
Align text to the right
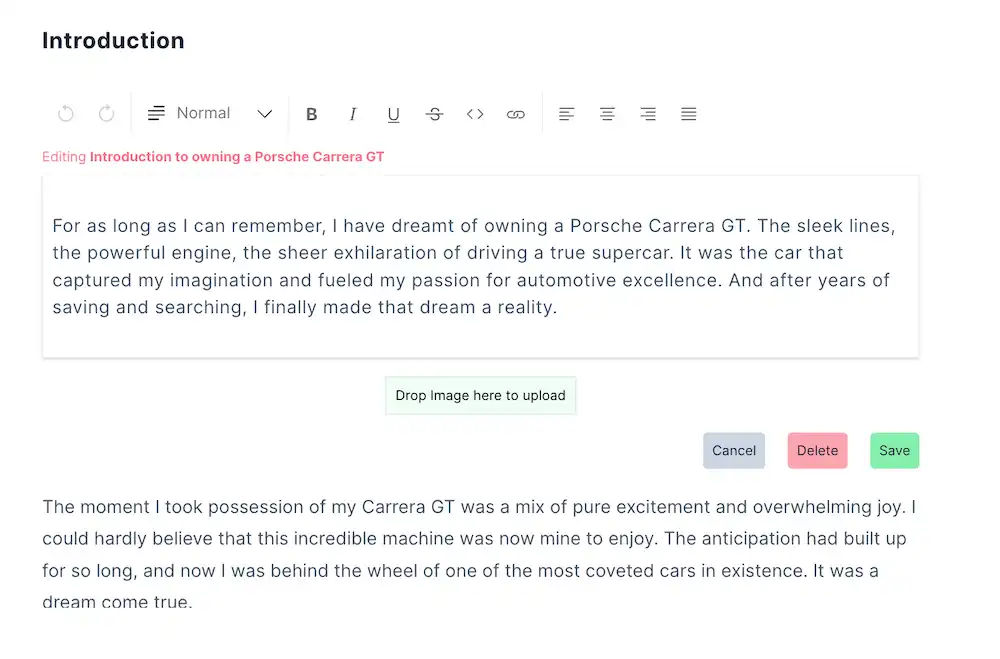click(648, 114)
